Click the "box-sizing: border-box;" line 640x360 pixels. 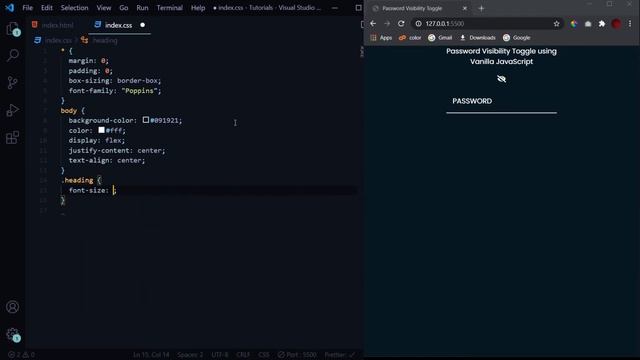pos(115,80)
